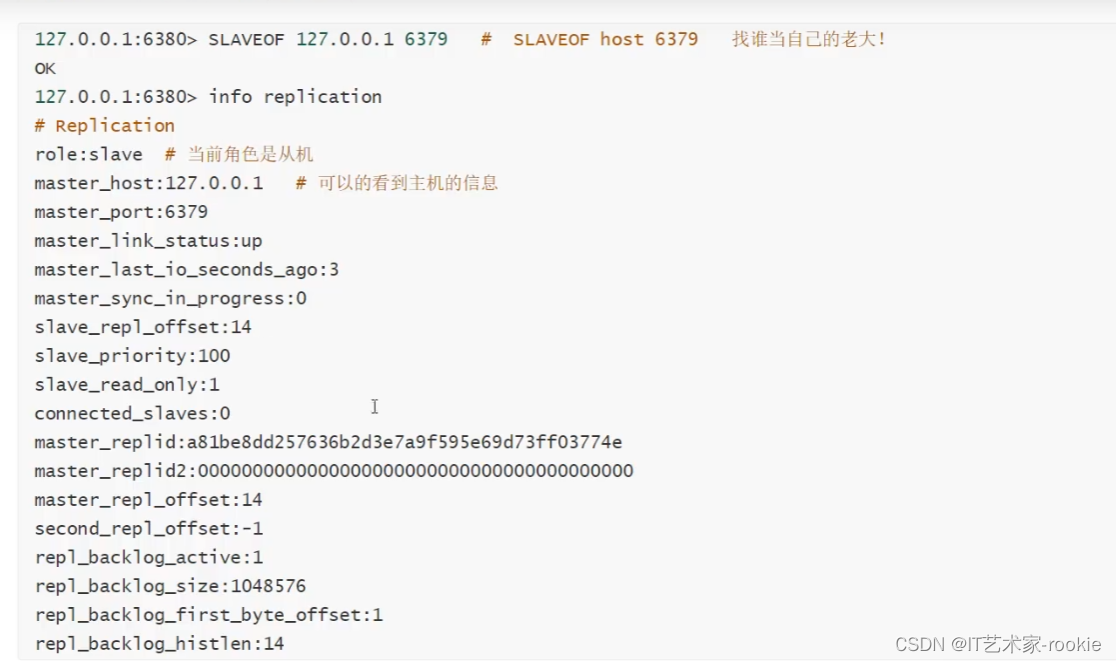This screenshot has width=1116, height=663.
Task: Click the master_port:6379 line
Action: [120, 212]
